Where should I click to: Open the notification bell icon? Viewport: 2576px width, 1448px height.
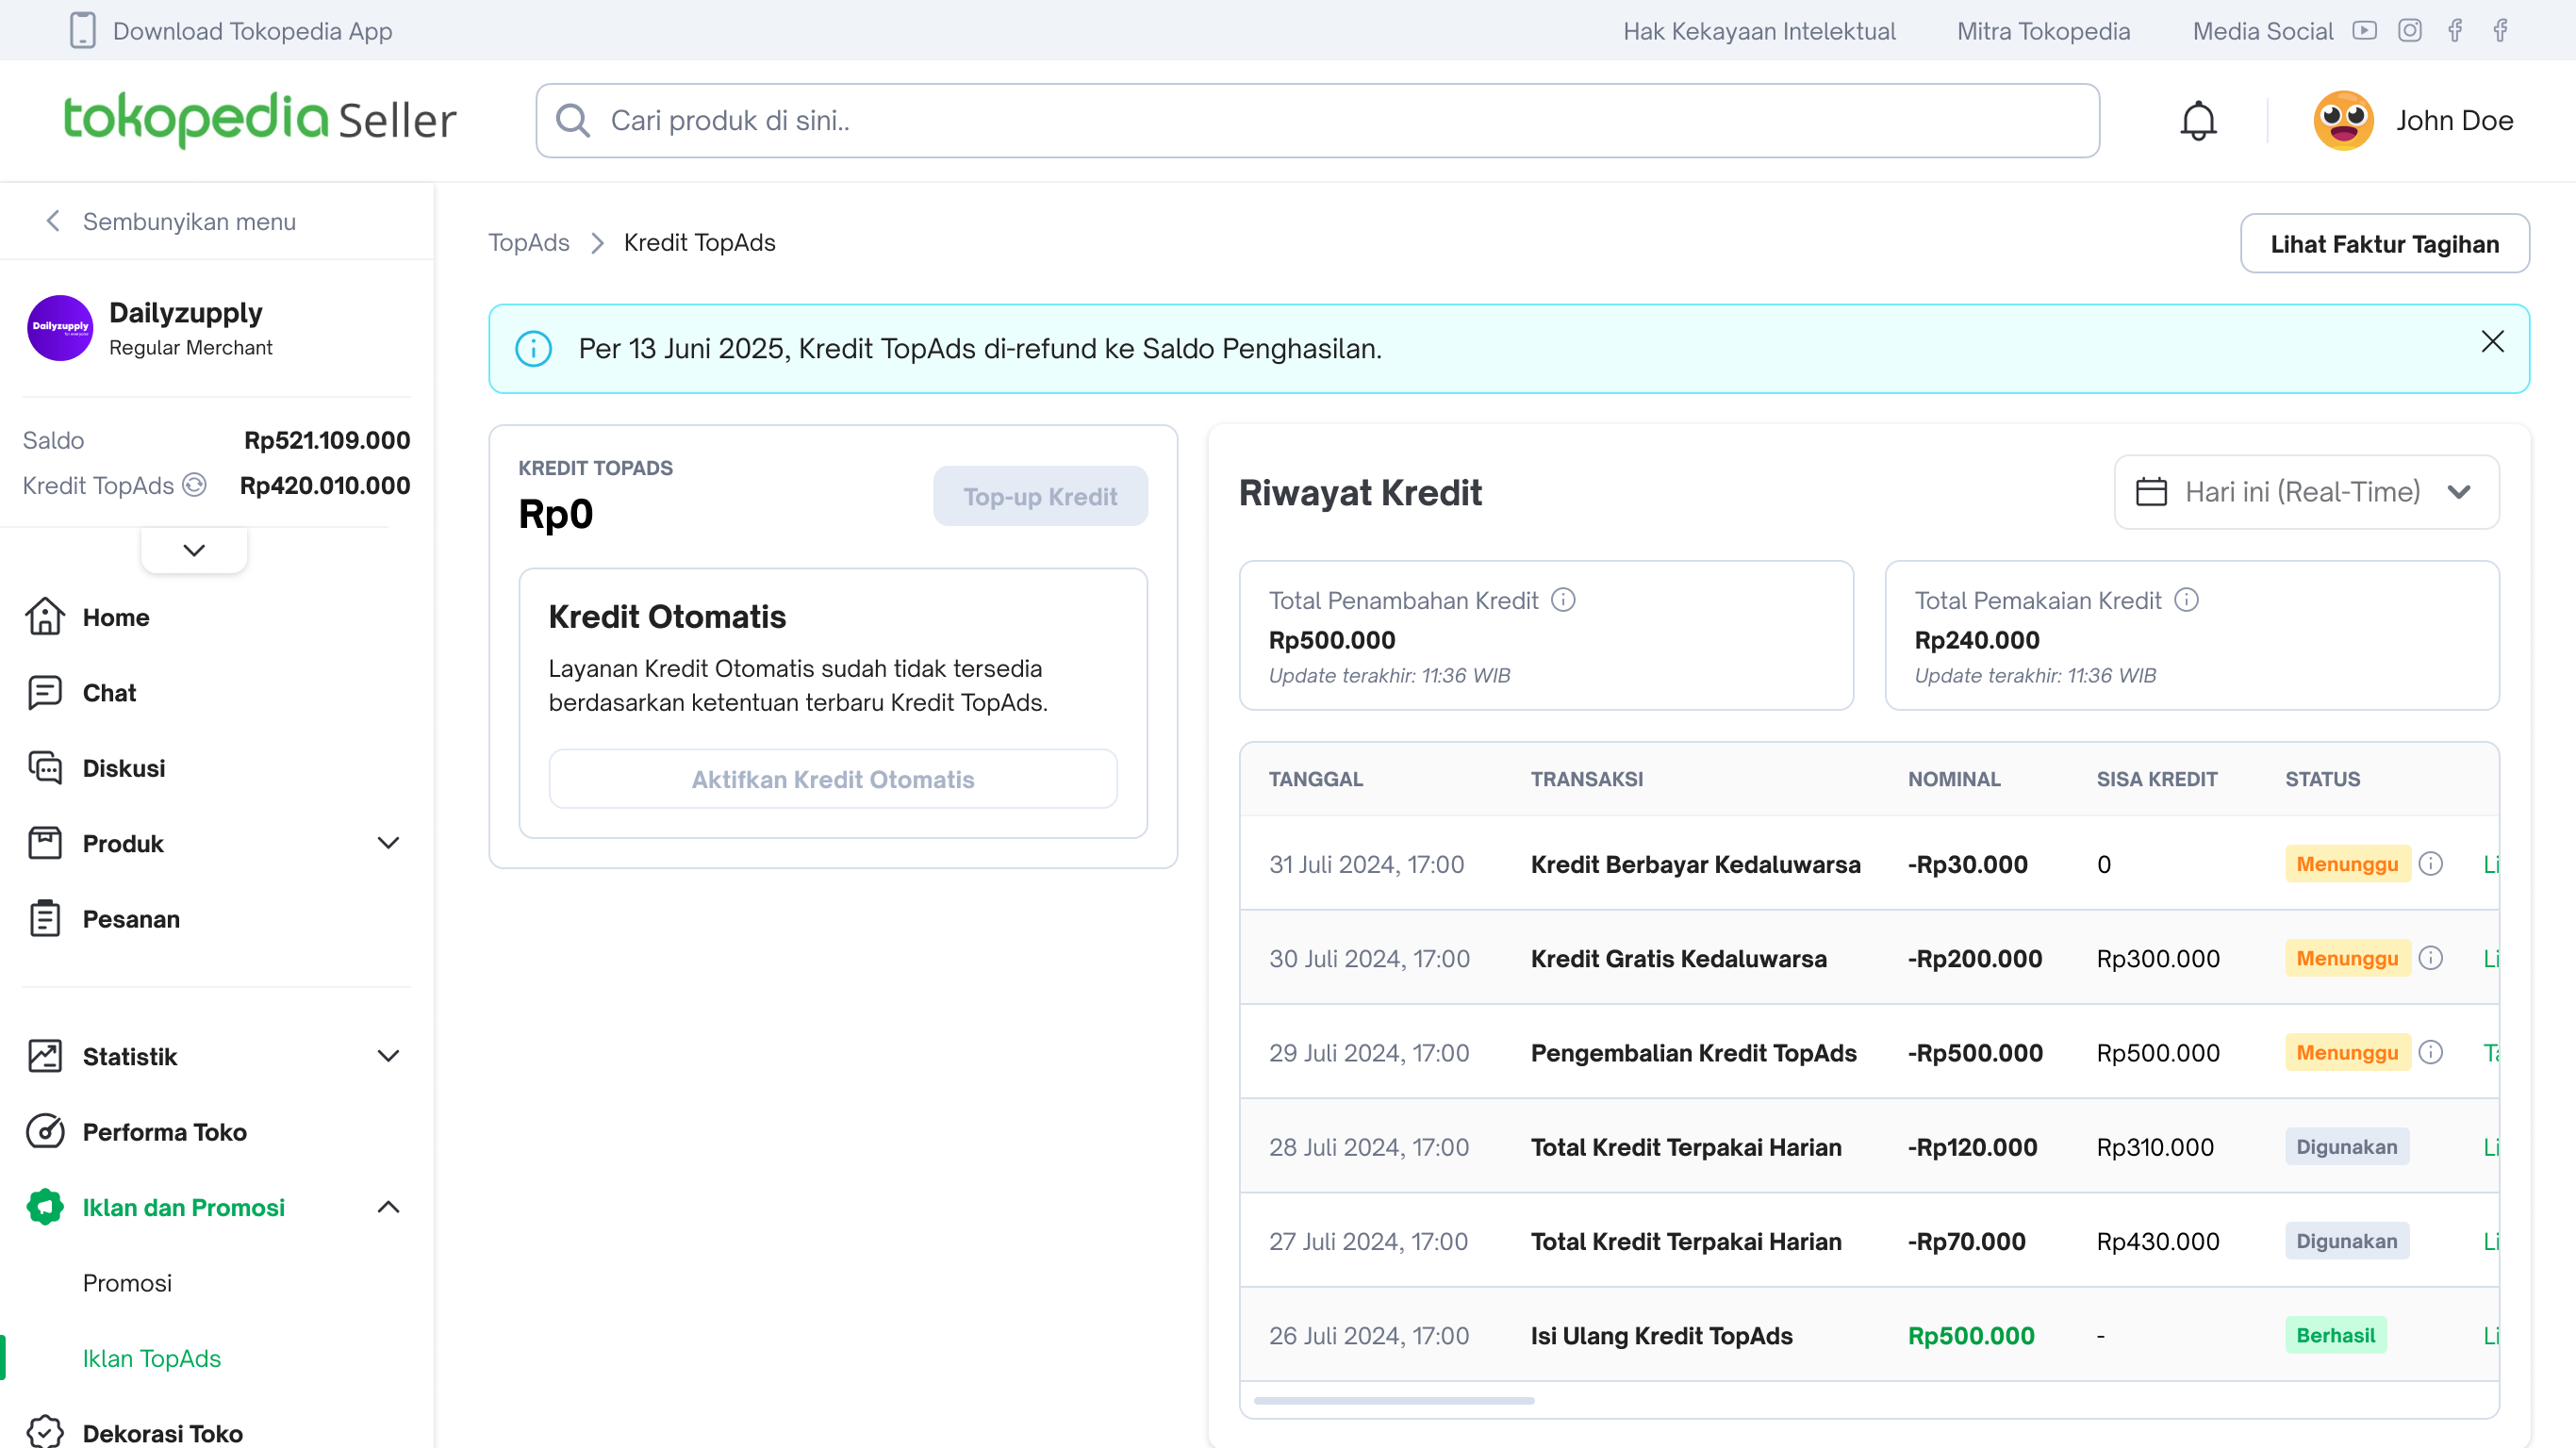pos(2197,121)
